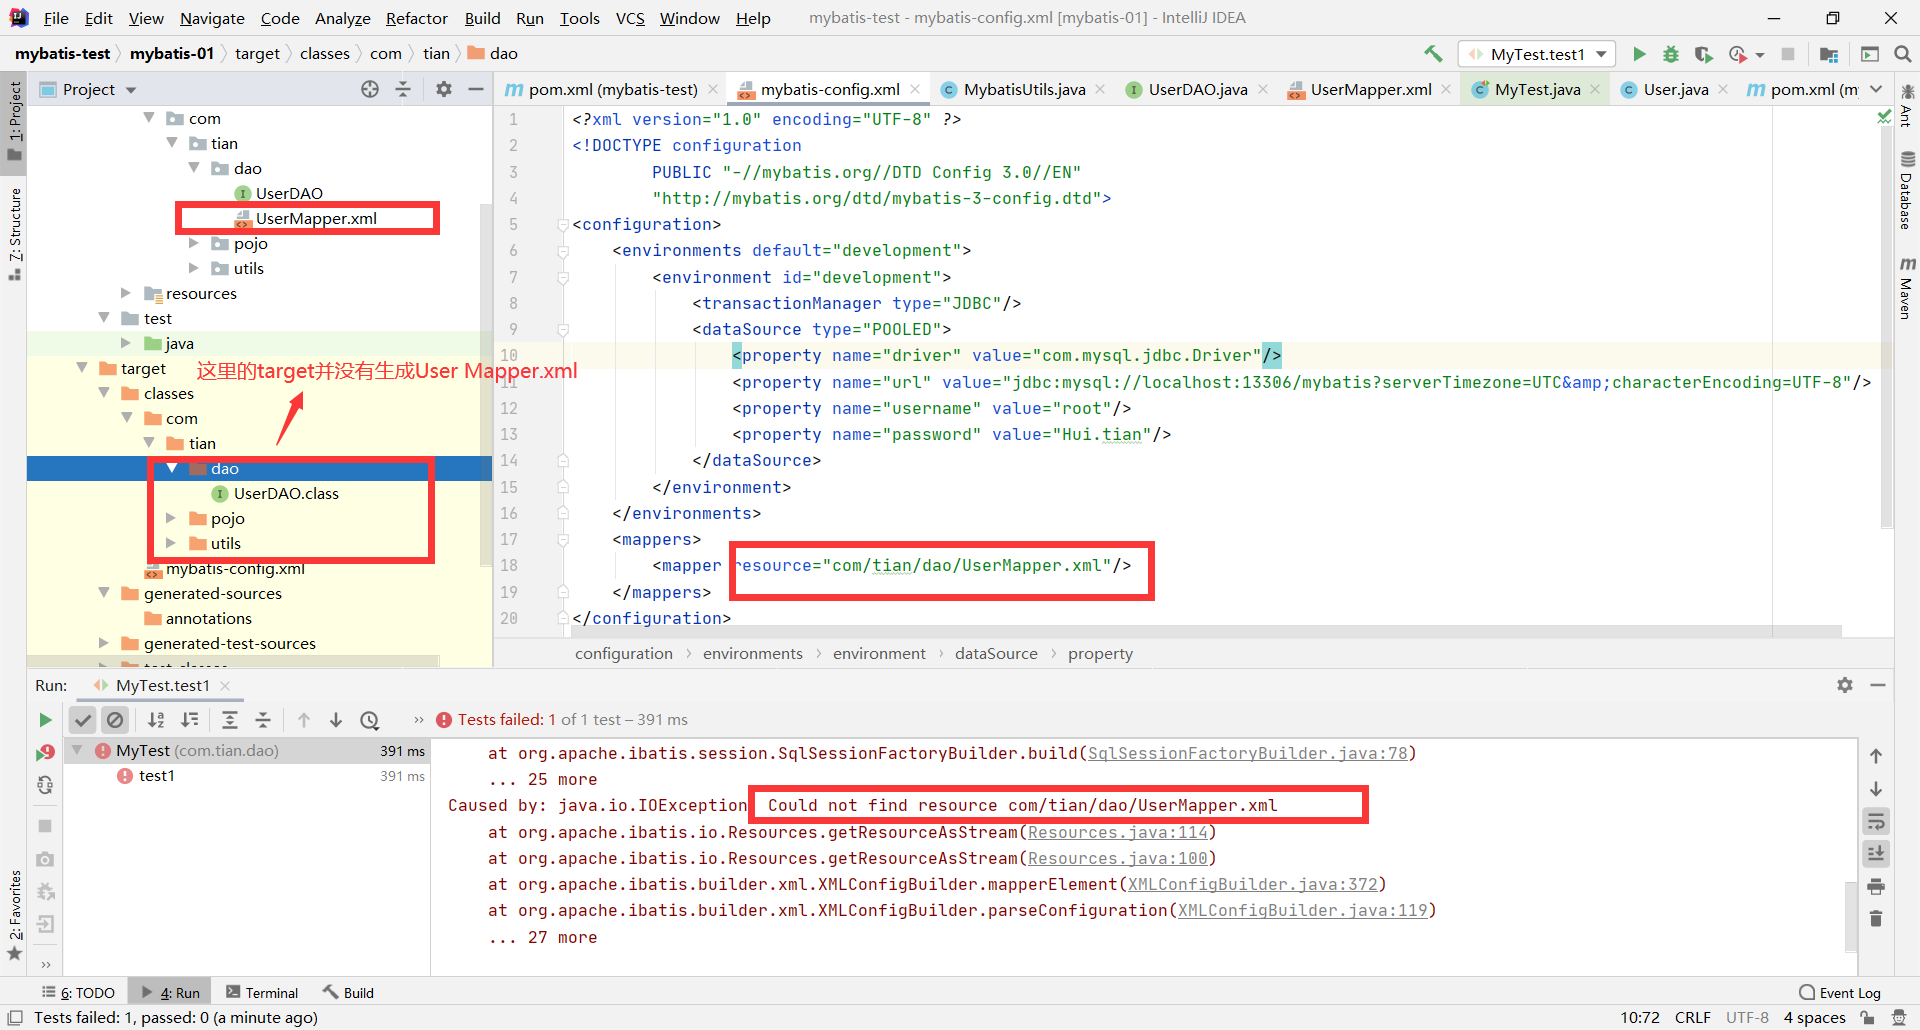Open the VCS menu
Screen dimensions: 1920x1030
pos(630,18)
